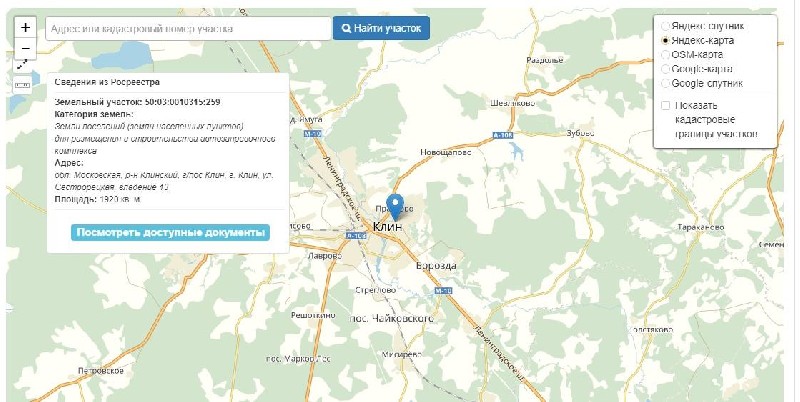The width and height of the screenshot is (800, 402).
Task: Choose Google-карта base layer
Action: (665, 69)
